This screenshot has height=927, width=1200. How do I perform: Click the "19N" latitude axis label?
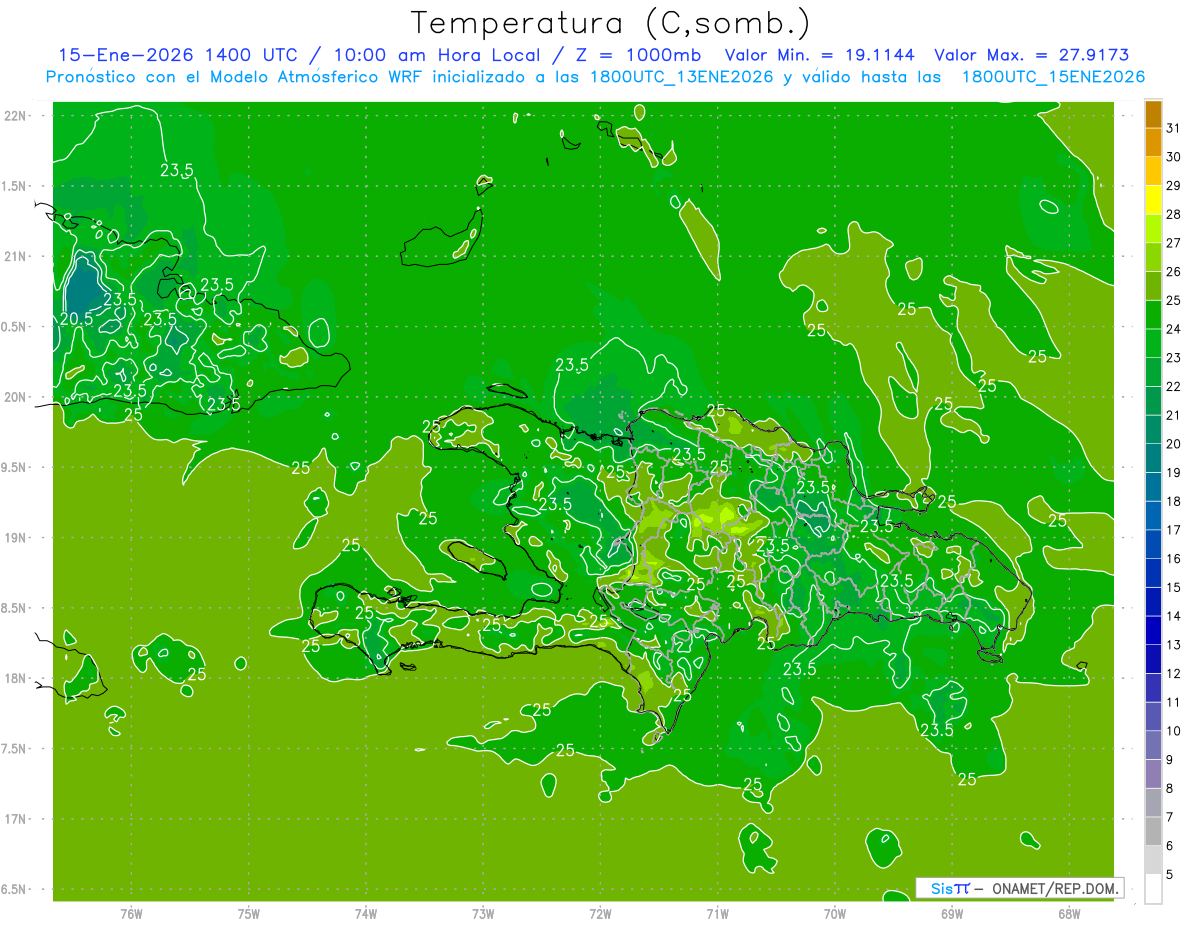15,538
